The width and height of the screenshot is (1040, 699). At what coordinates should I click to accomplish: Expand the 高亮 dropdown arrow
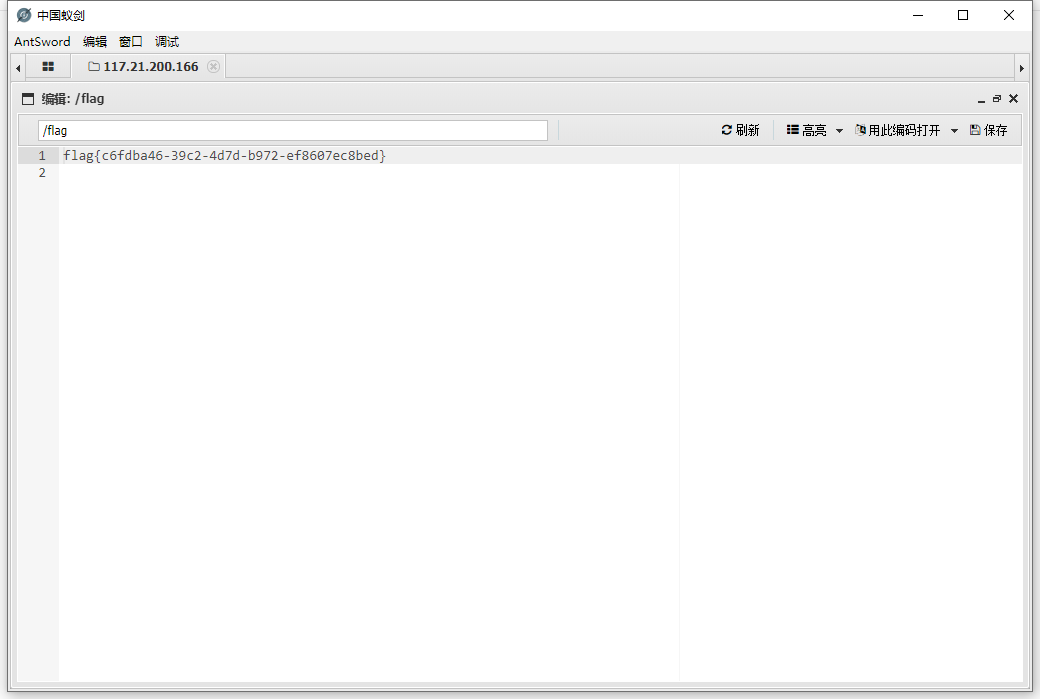(x=839, y=131)
